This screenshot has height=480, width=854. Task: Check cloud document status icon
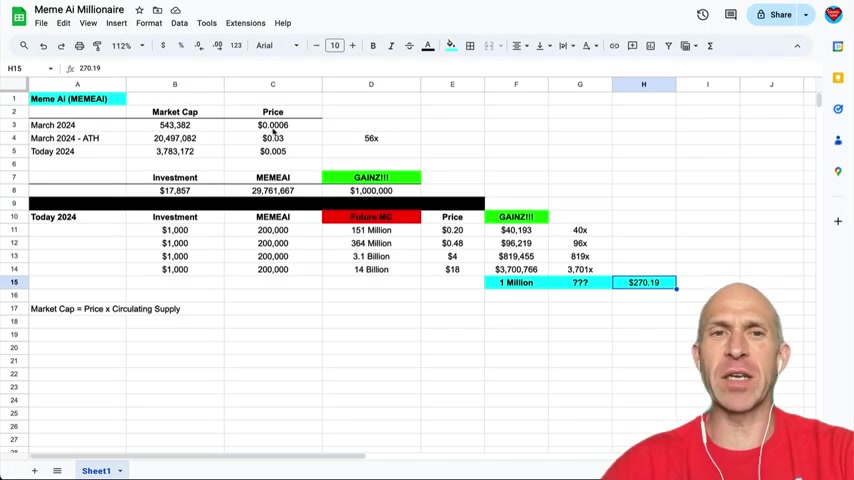(175, 10)
